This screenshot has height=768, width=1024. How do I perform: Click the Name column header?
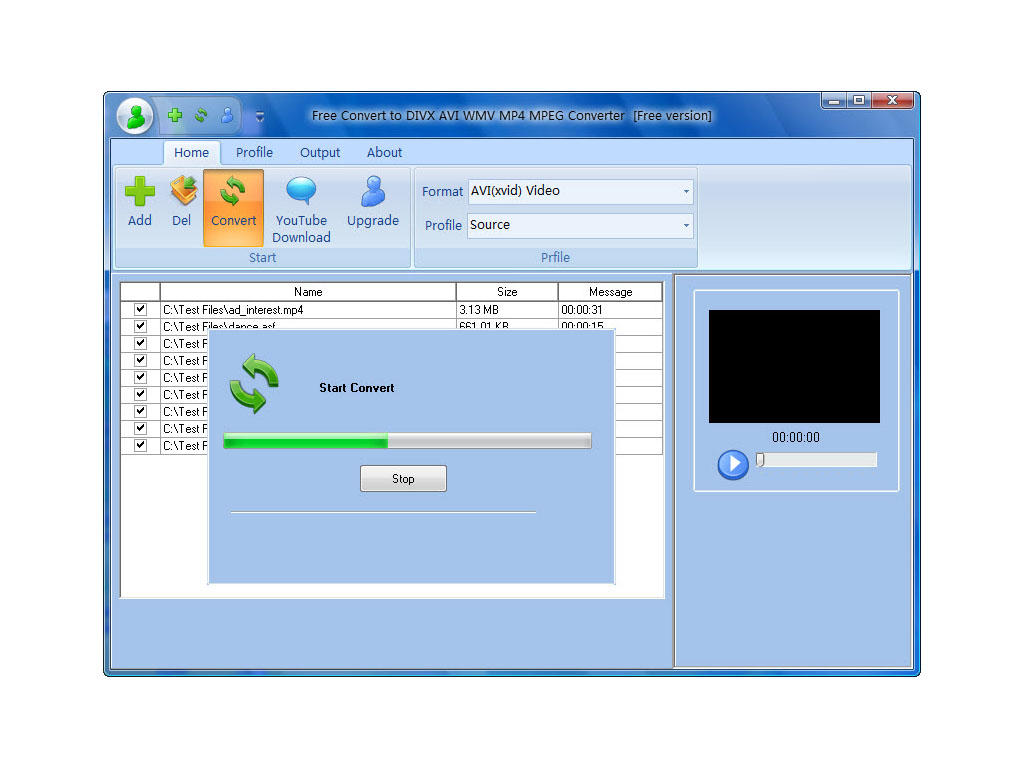308,292
